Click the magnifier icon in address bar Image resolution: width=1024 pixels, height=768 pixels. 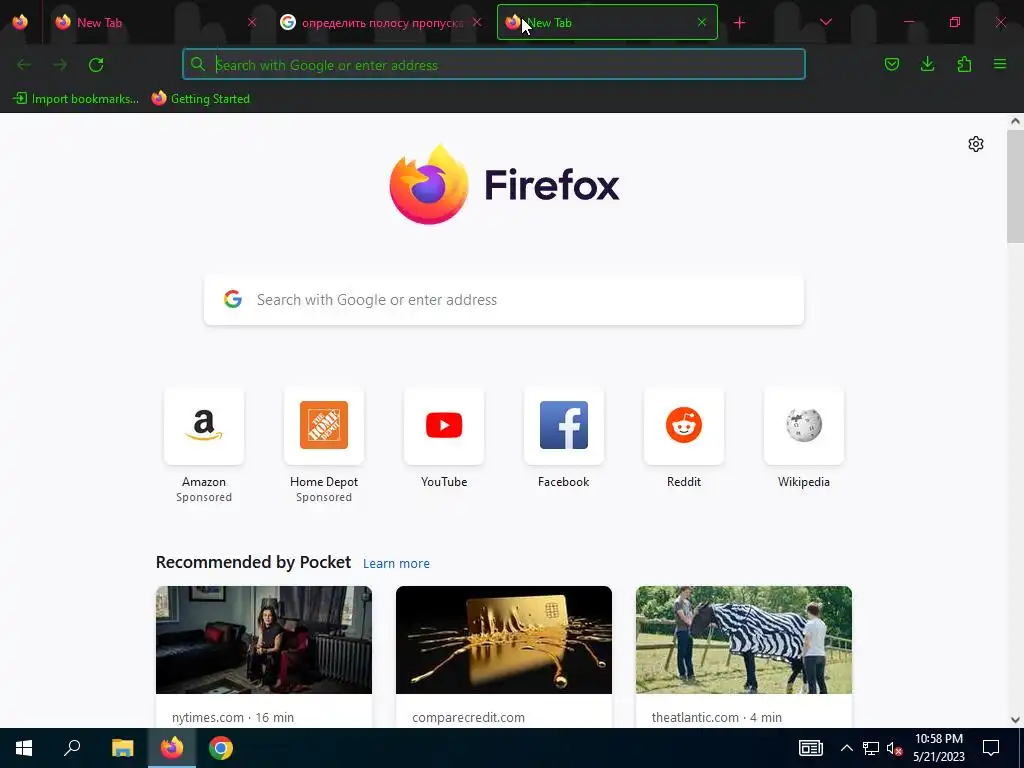pos(198,64)
